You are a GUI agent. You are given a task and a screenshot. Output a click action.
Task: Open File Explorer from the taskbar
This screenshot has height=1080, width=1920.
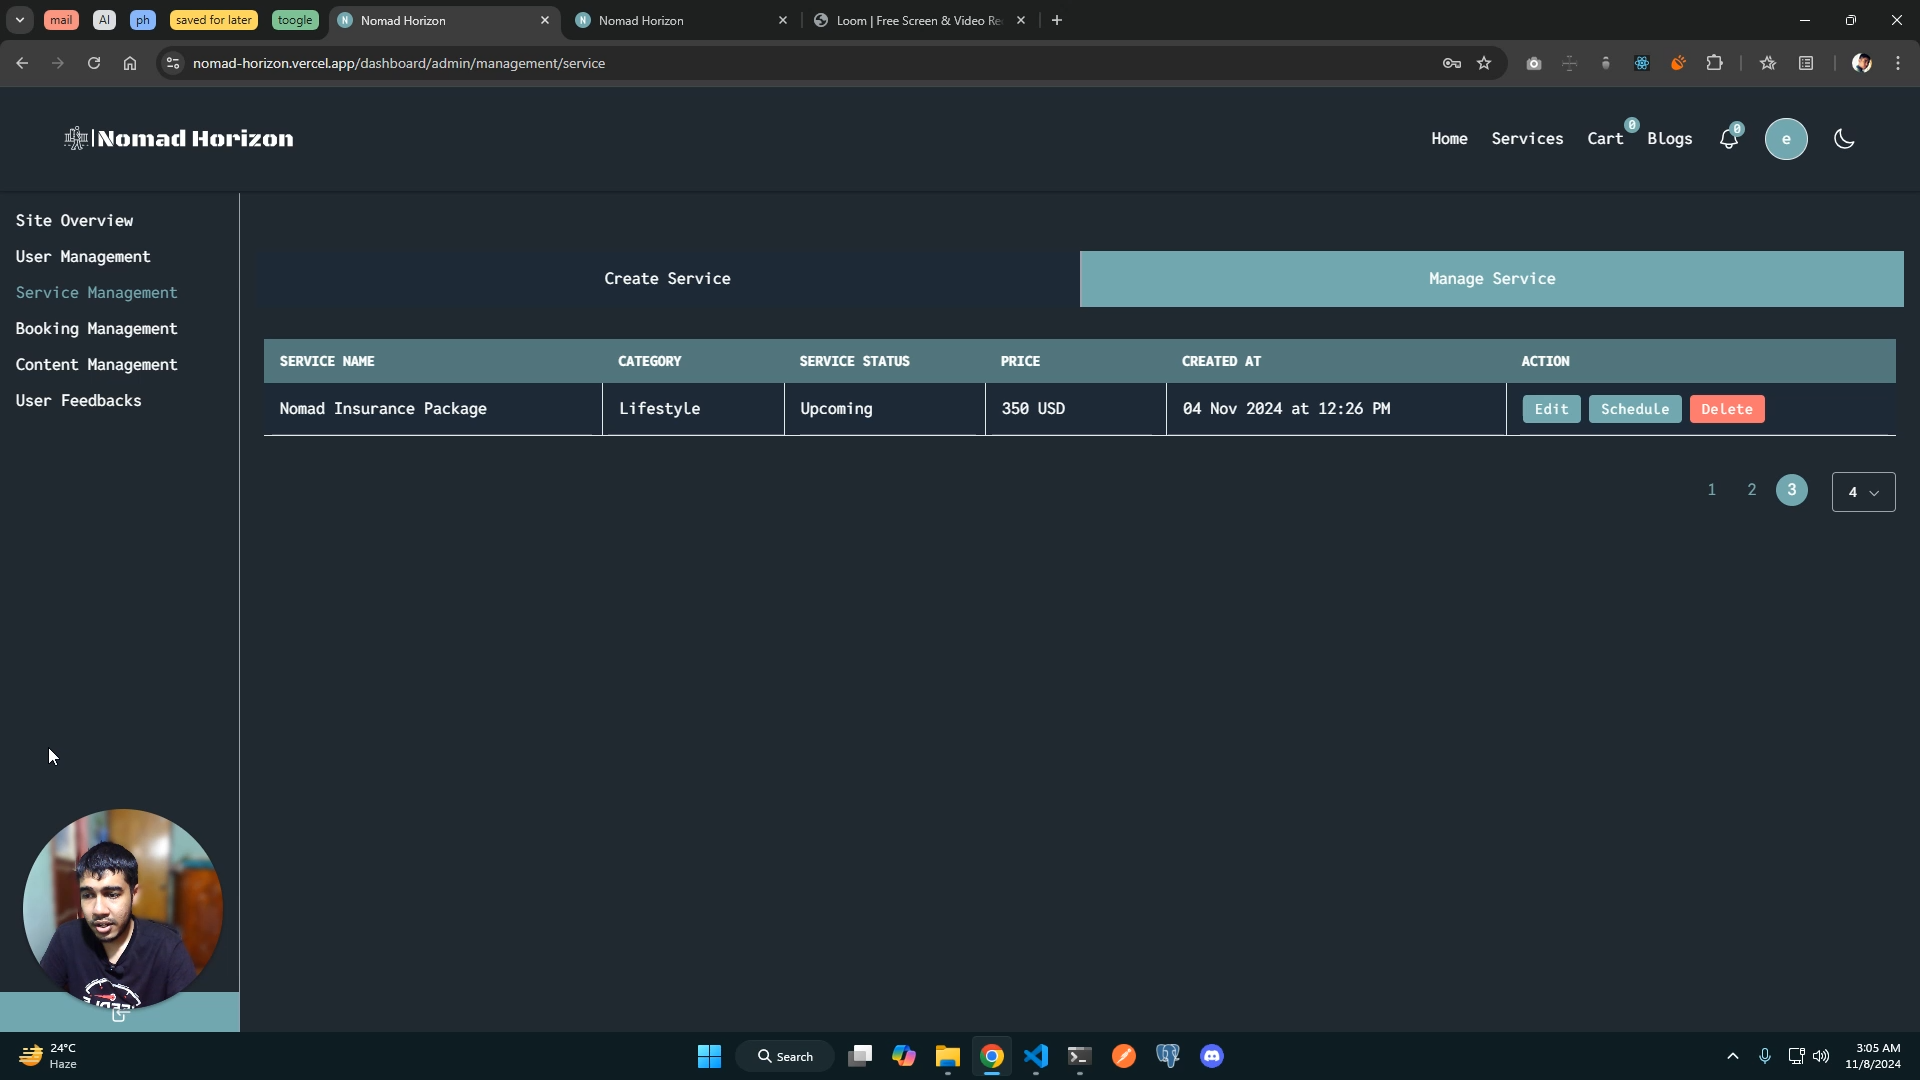pos(948,1056)
